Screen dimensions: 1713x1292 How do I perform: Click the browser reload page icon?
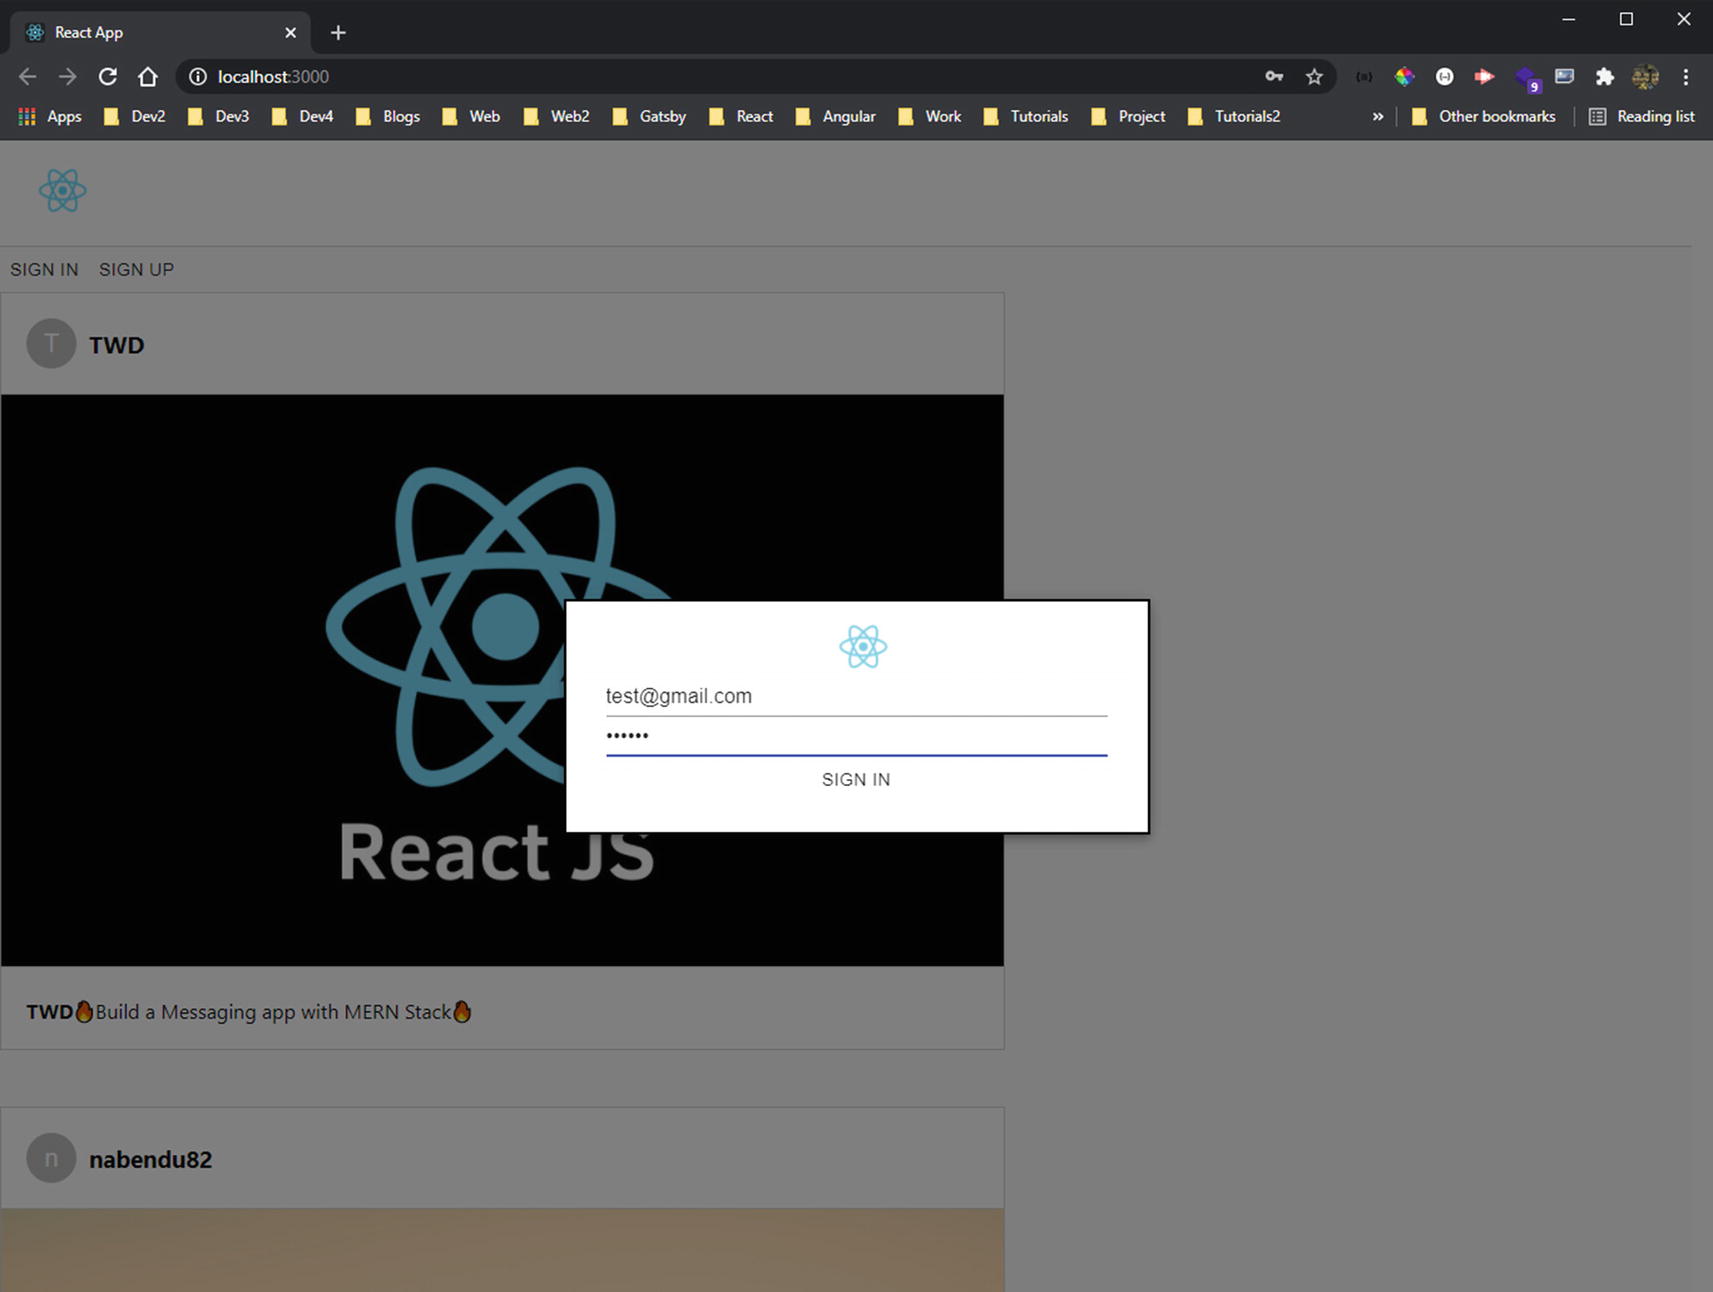pos(108,77)
